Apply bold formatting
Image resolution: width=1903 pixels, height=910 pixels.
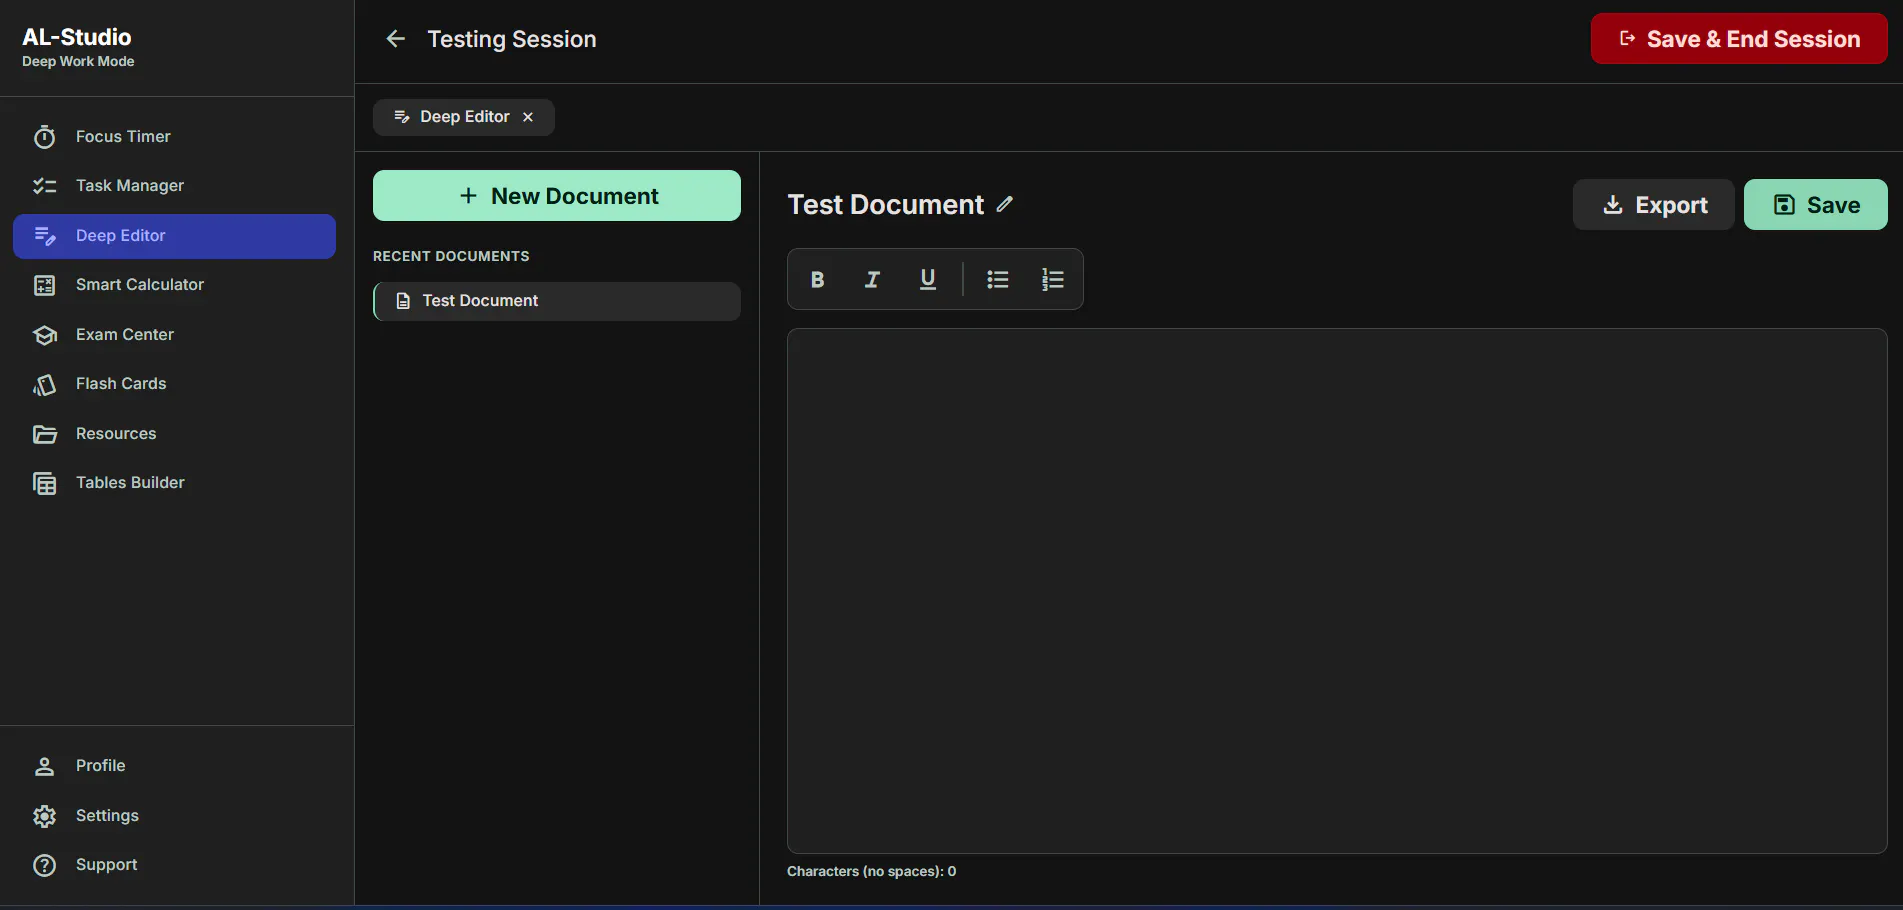(x=817, y=280)
